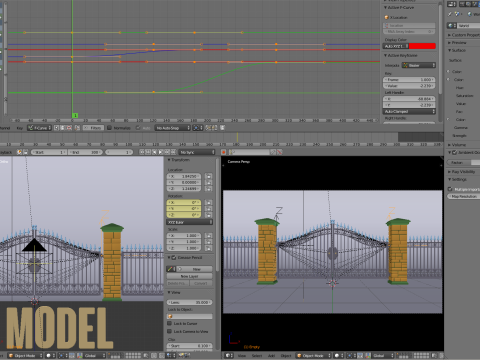Click the Rotation X field highlighted yellow
This screenshot has height=360, width=480.
point(184,203)
